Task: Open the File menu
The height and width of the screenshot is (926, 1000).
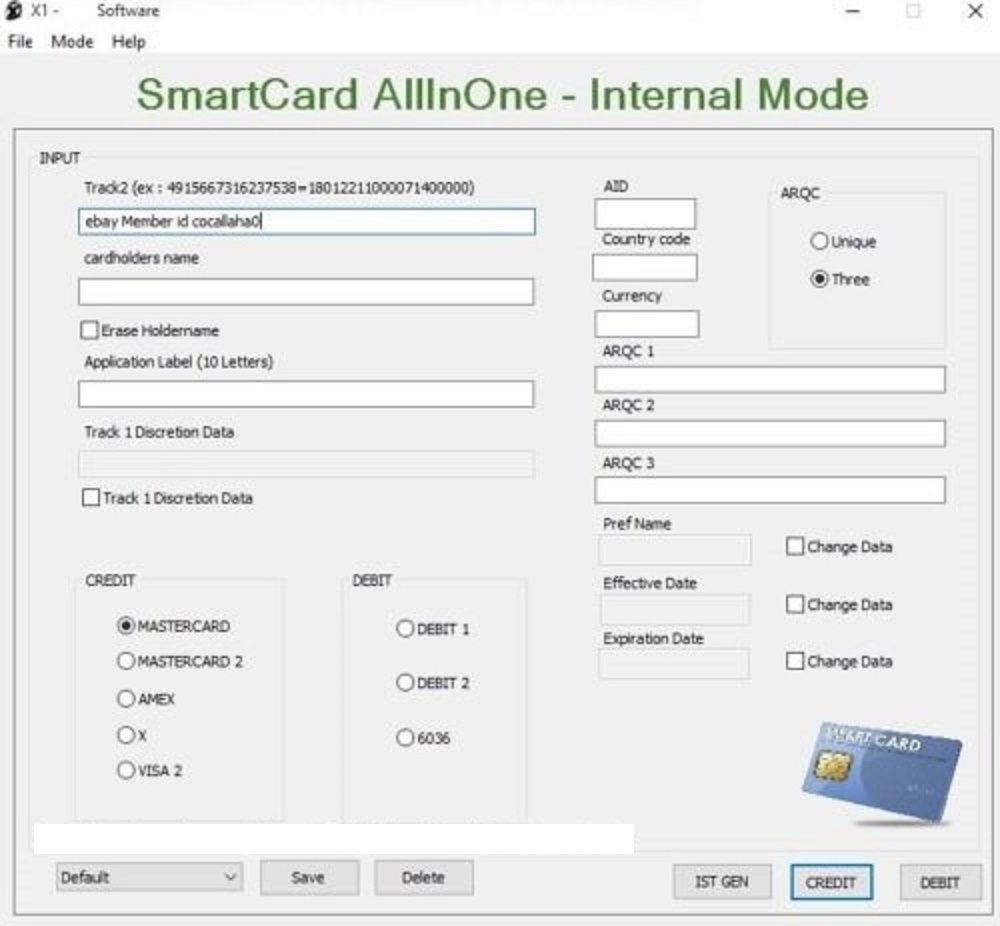Action: pos(18,42)
